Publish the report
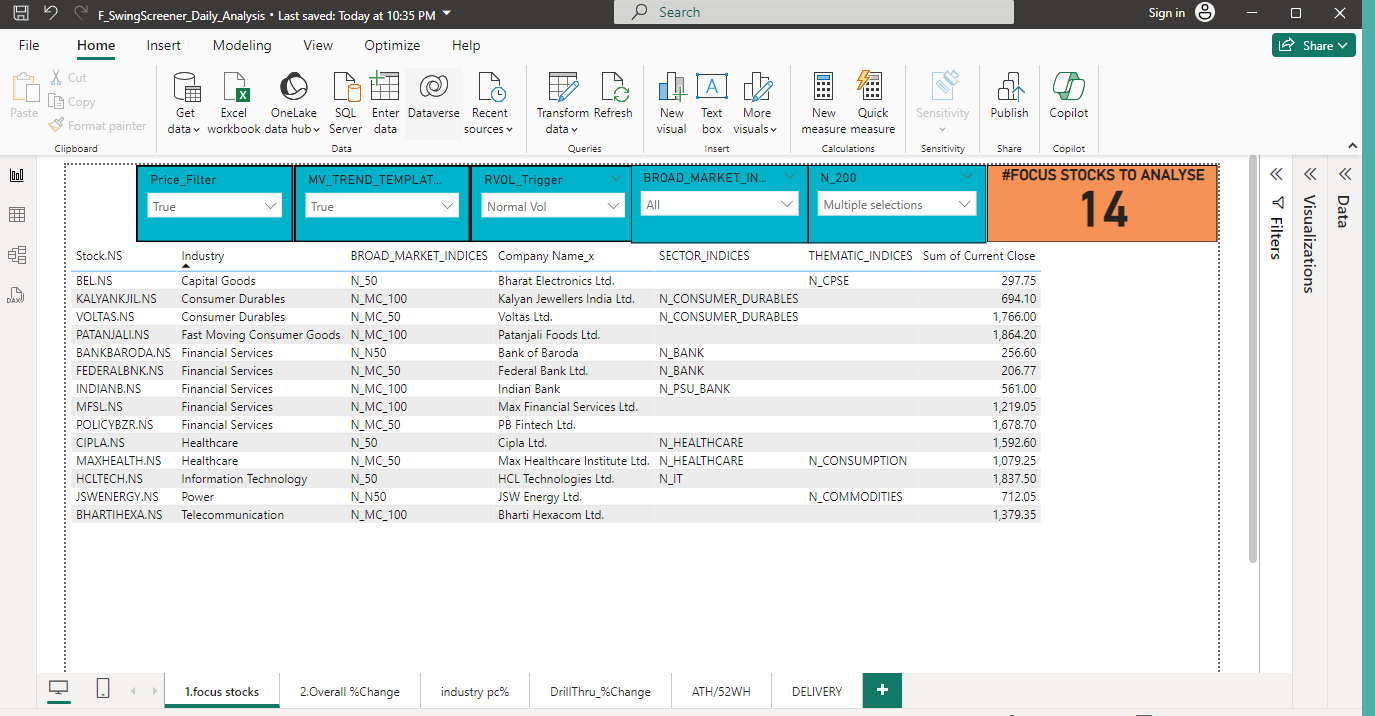 click(x=1009, y=97)
